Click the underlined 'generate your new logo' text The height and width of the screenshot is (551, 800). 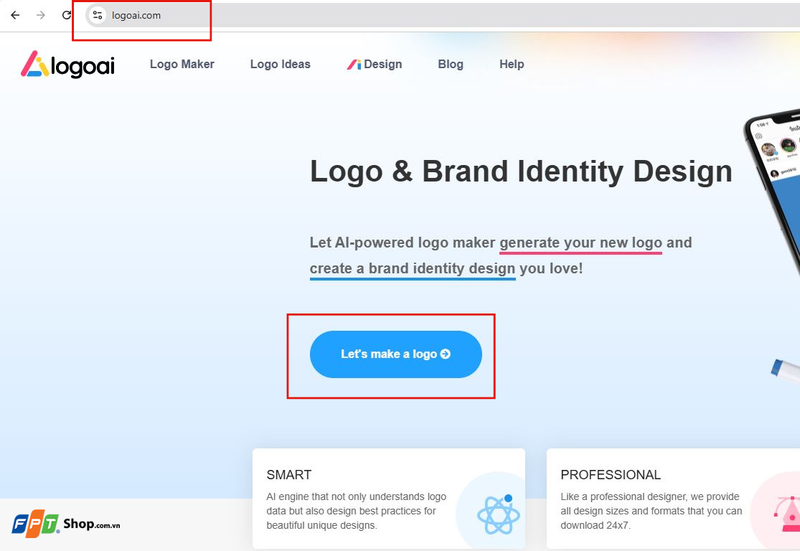pos(581,243)
